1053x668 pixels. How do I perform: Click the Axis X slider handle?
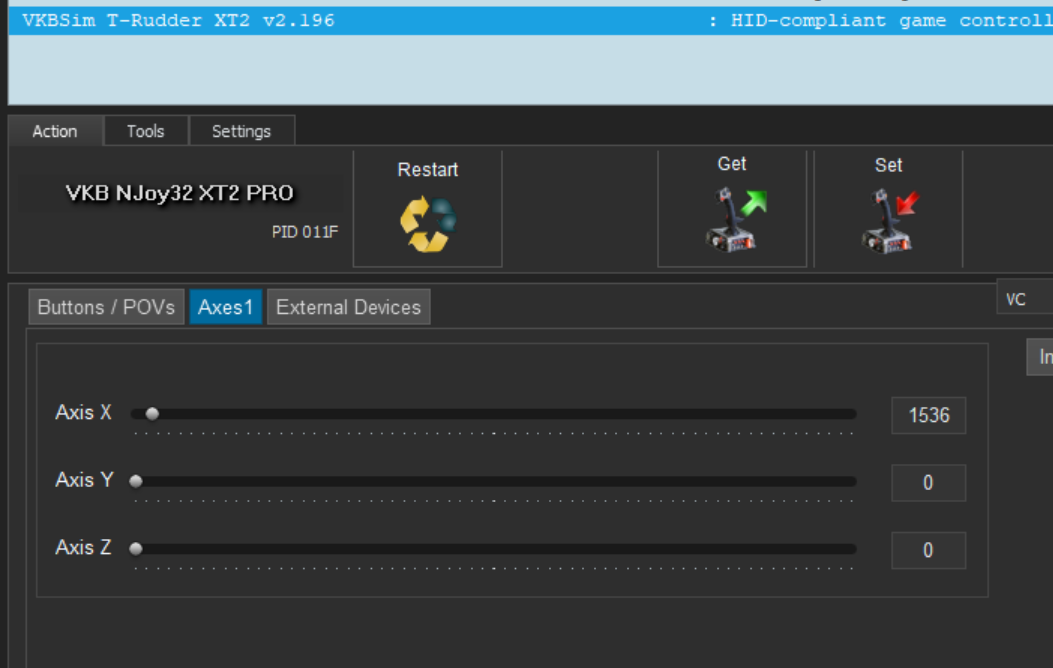click(152, 414)
